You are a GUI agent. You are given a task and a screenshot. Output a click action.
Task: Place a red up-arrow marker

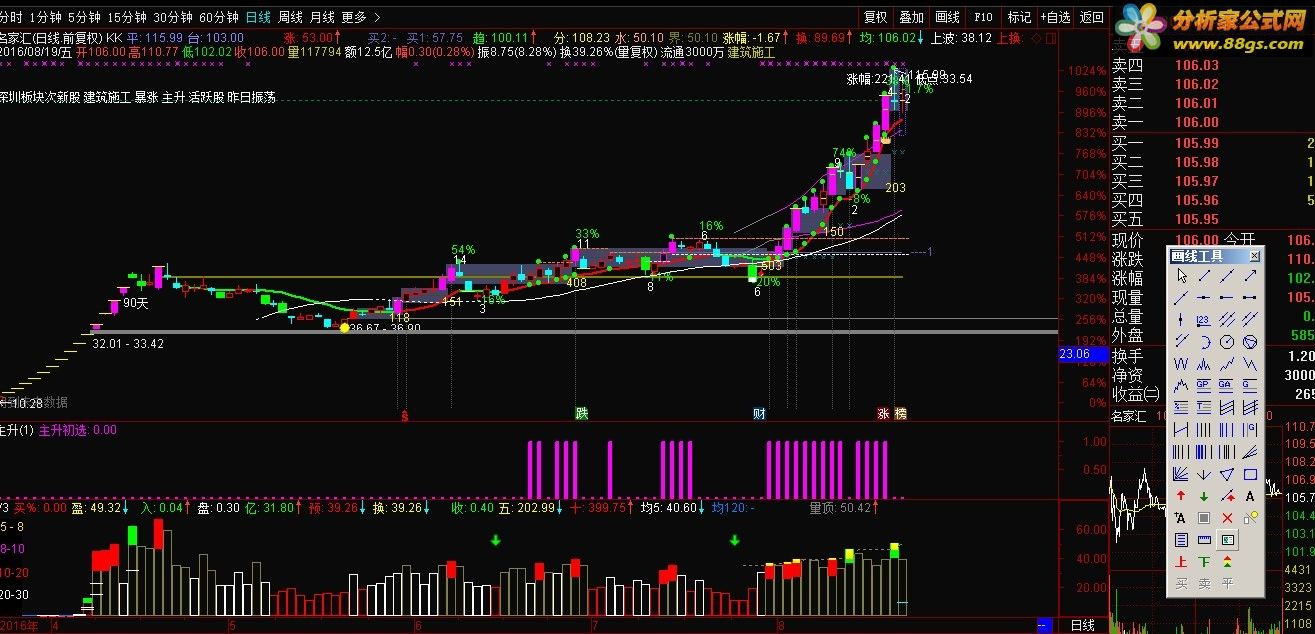point(1182,496)
